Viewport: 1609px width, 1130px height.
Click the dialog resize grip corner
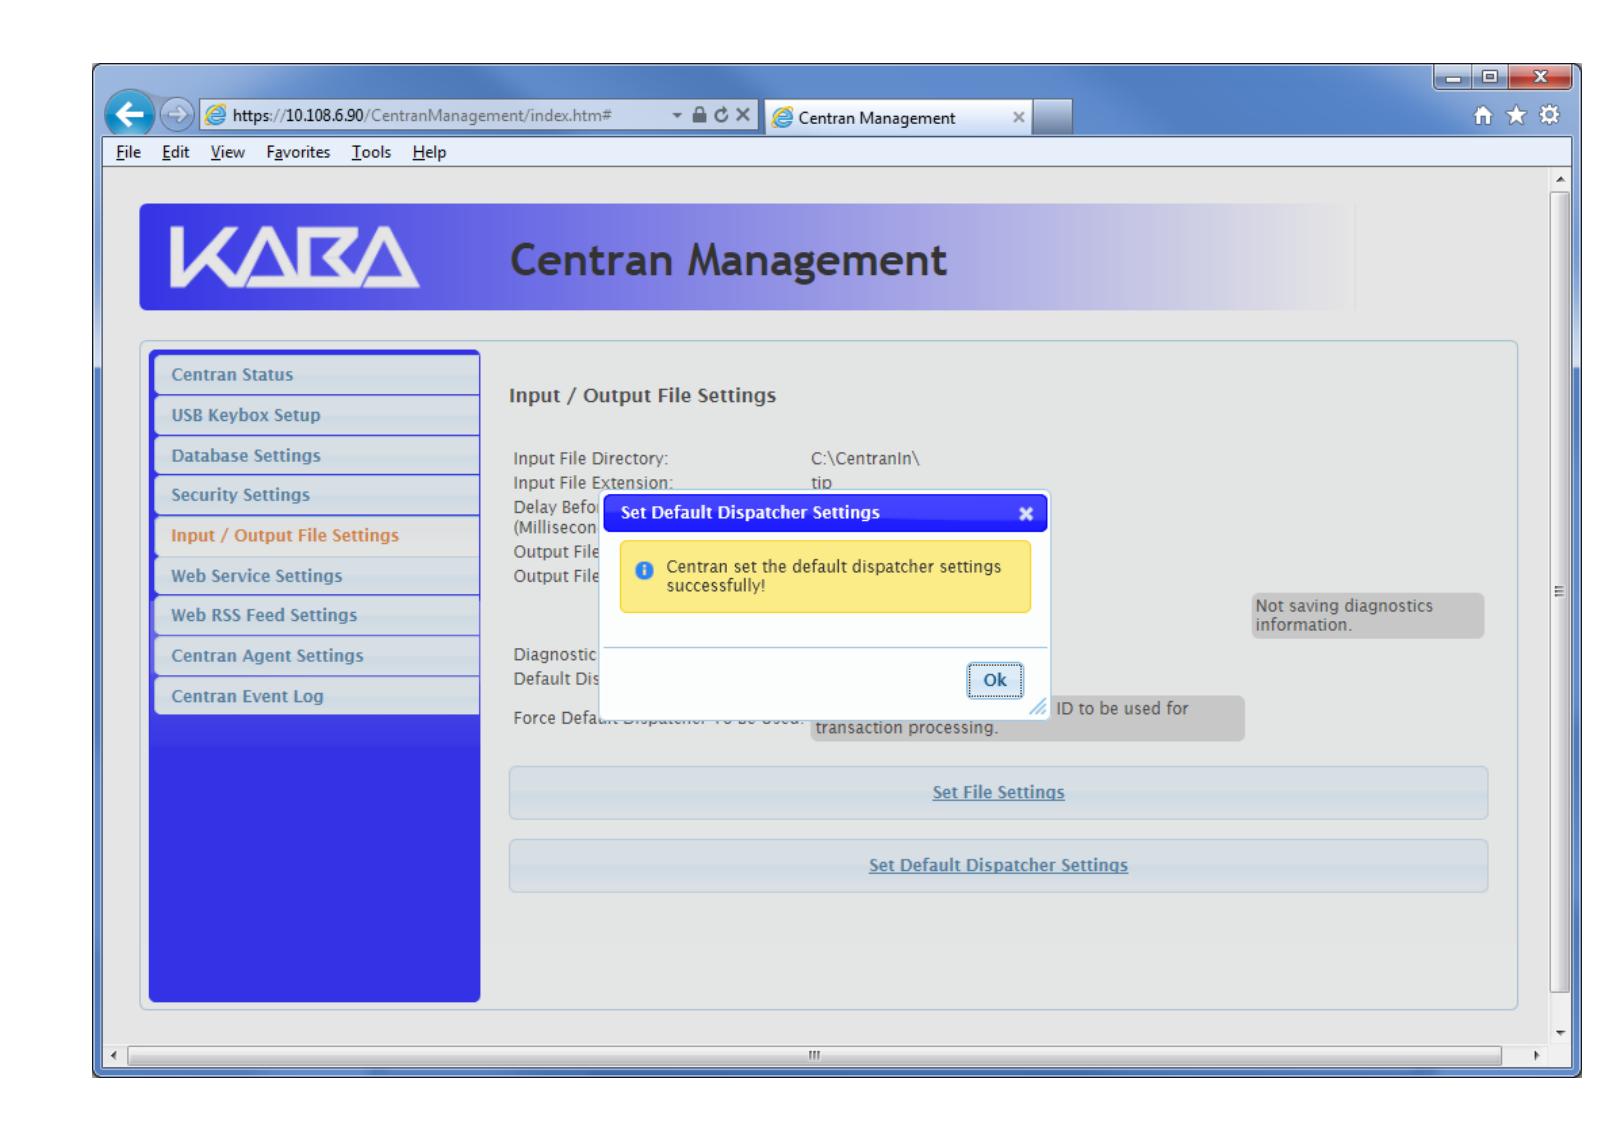tap(1040, 707)
